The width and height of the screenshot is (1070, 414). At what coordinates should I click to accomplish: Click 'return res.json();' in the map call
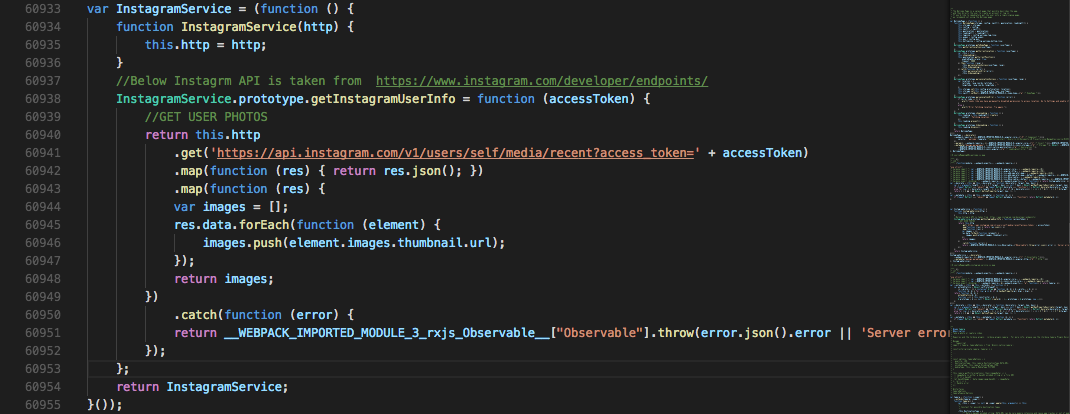(x=399, y=171)
